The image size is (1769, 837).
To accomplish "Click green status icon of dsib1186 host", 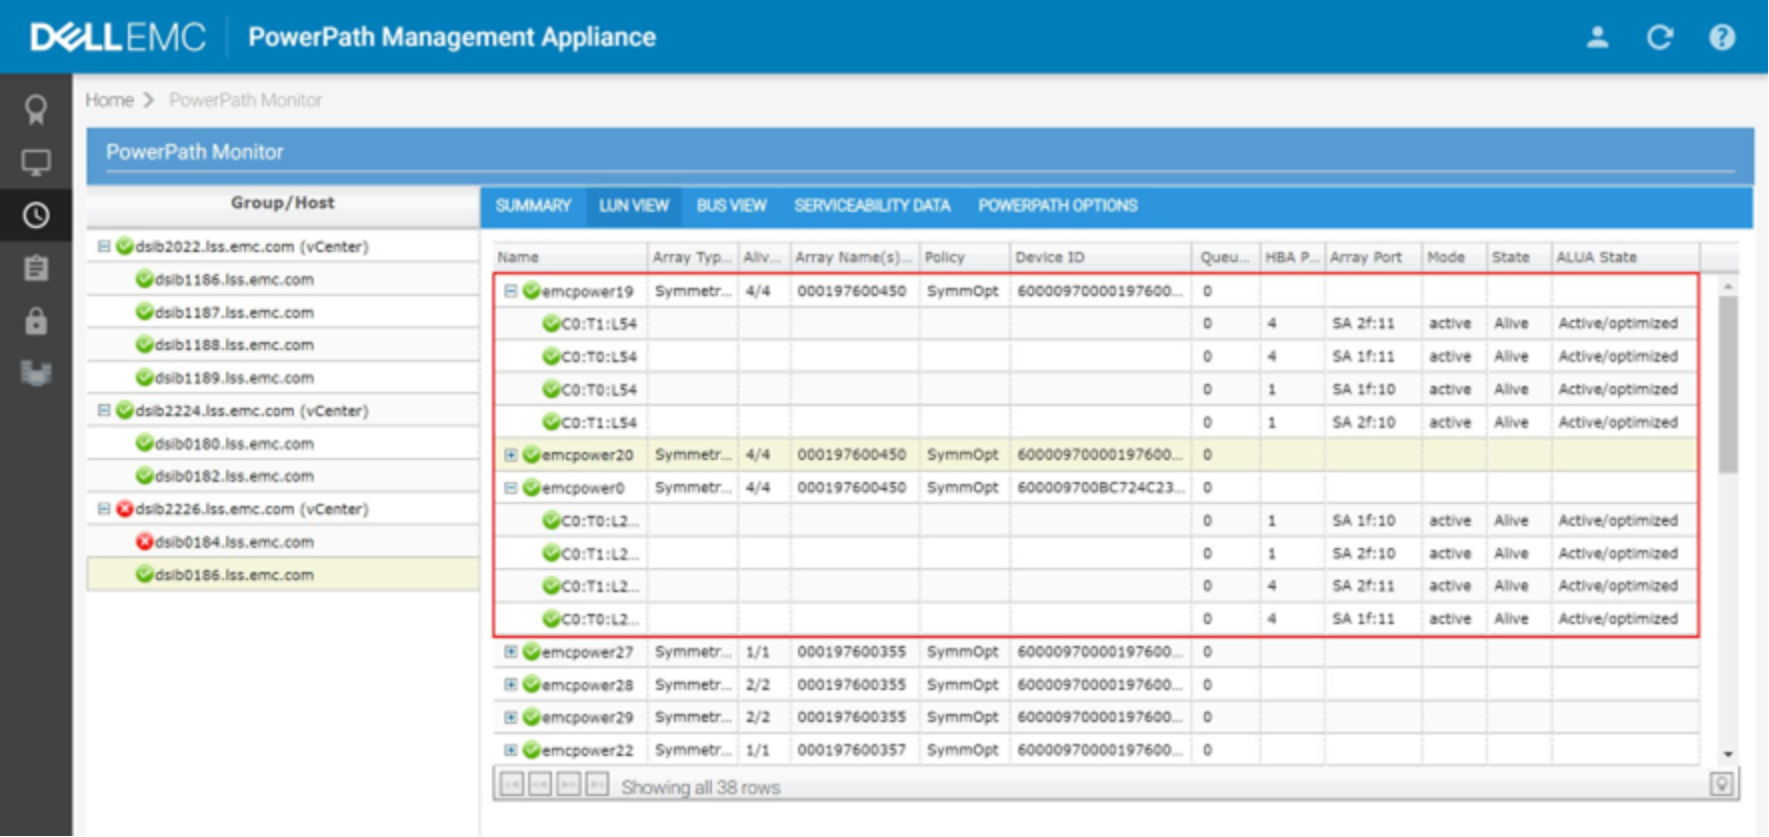I will click(144, 279).
